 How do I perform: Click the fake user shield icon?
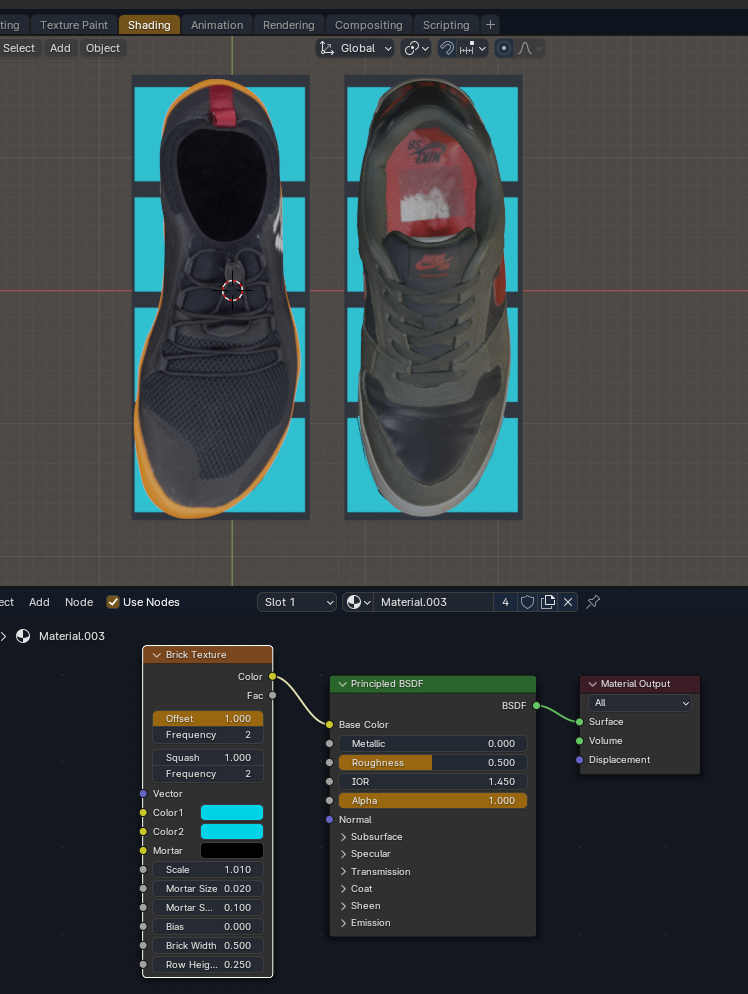(x=527, y=602)
